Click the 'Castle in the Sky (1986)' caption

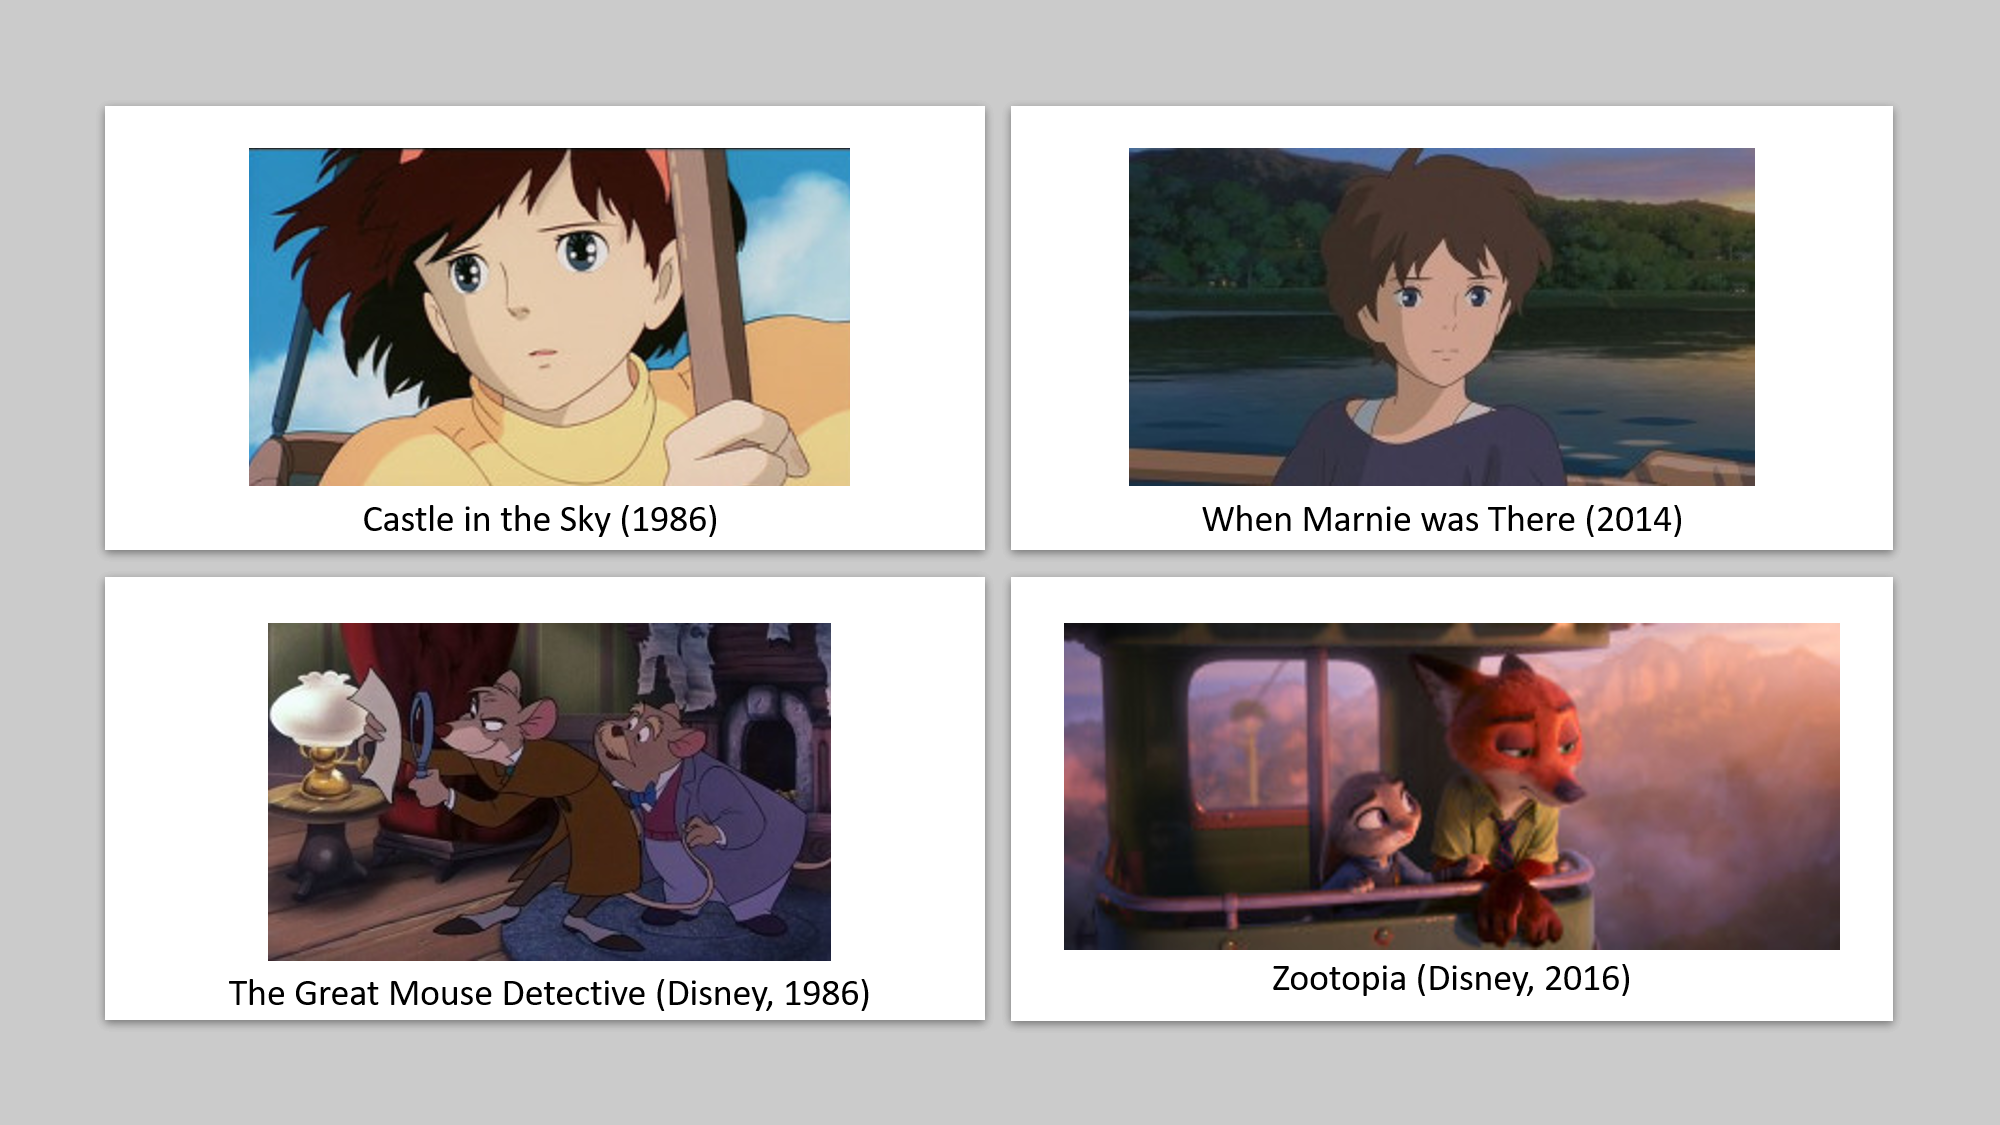[x=540, y=519]
